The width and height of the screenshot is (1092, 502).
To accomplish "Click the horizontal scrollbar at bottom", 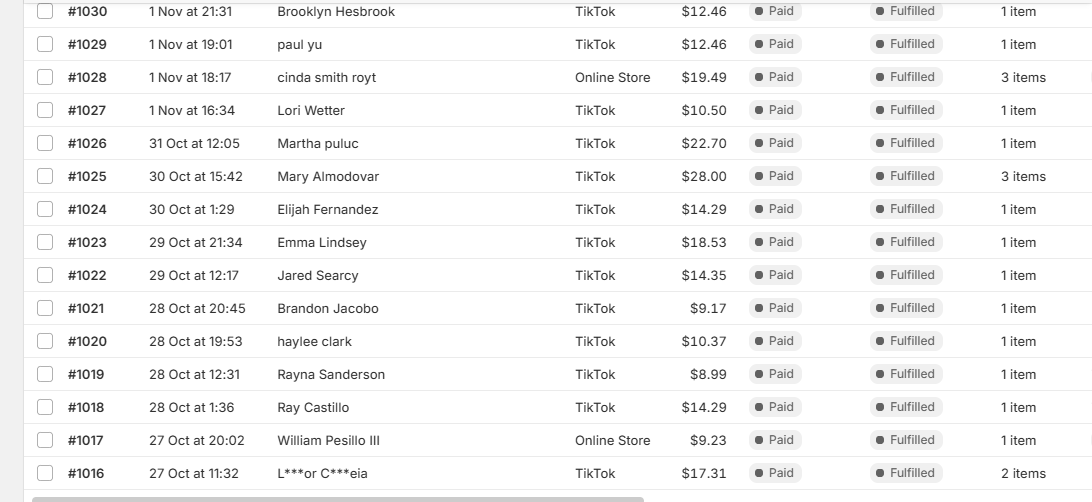I will pos(338,499).
